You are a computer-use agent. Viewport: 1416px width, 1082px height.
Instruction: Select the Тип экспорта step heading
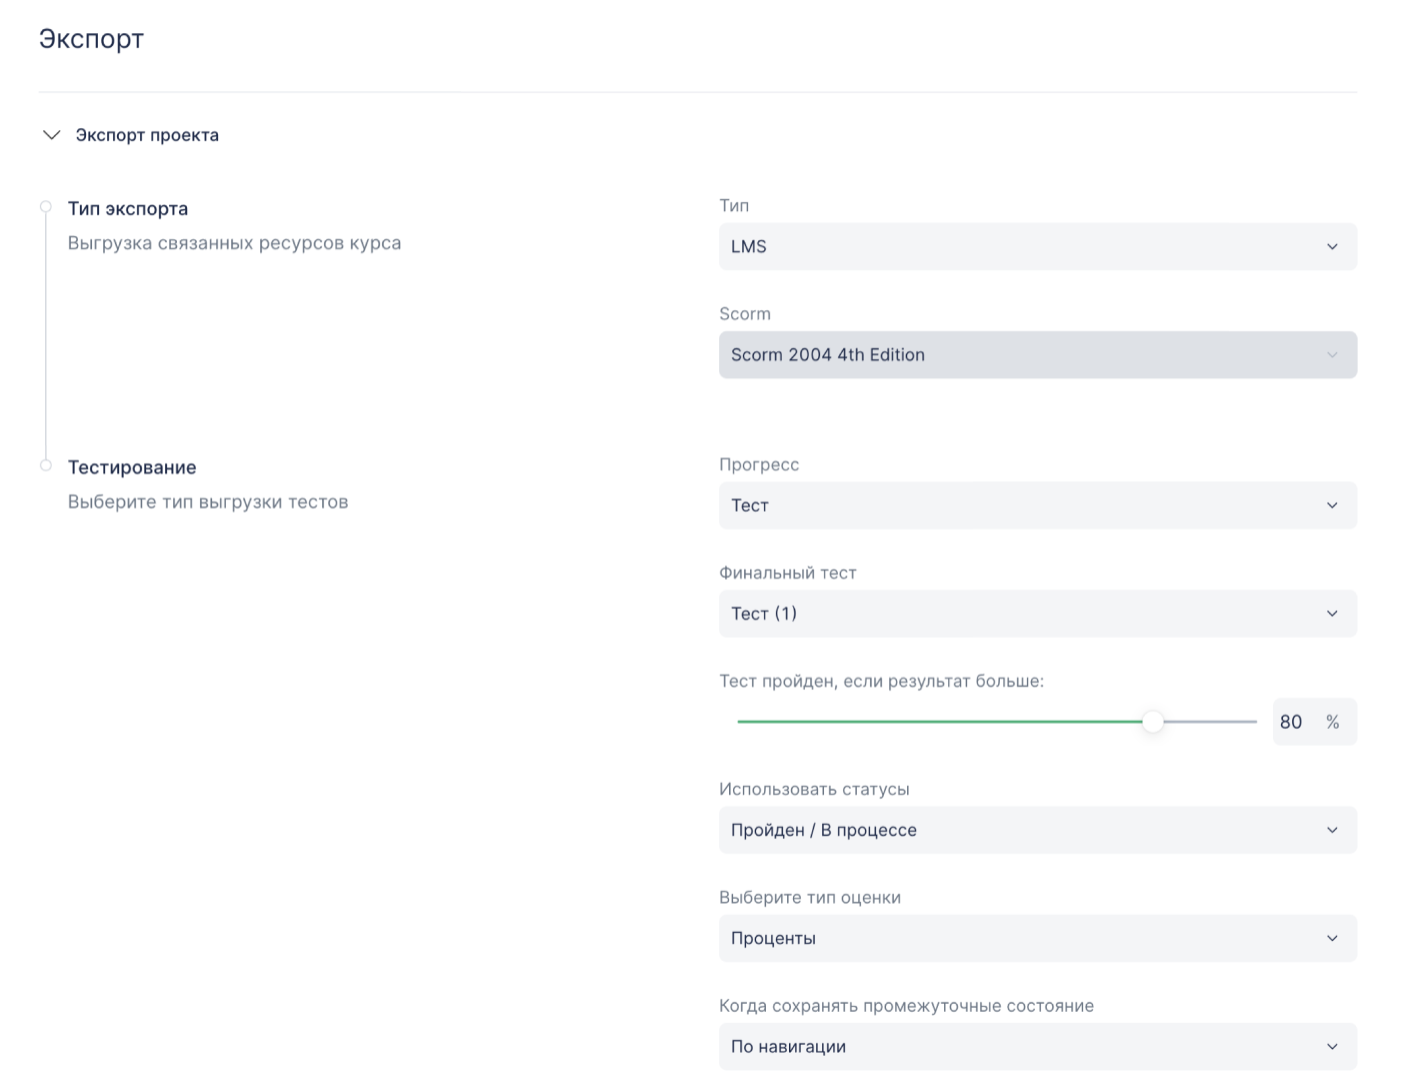128,209
